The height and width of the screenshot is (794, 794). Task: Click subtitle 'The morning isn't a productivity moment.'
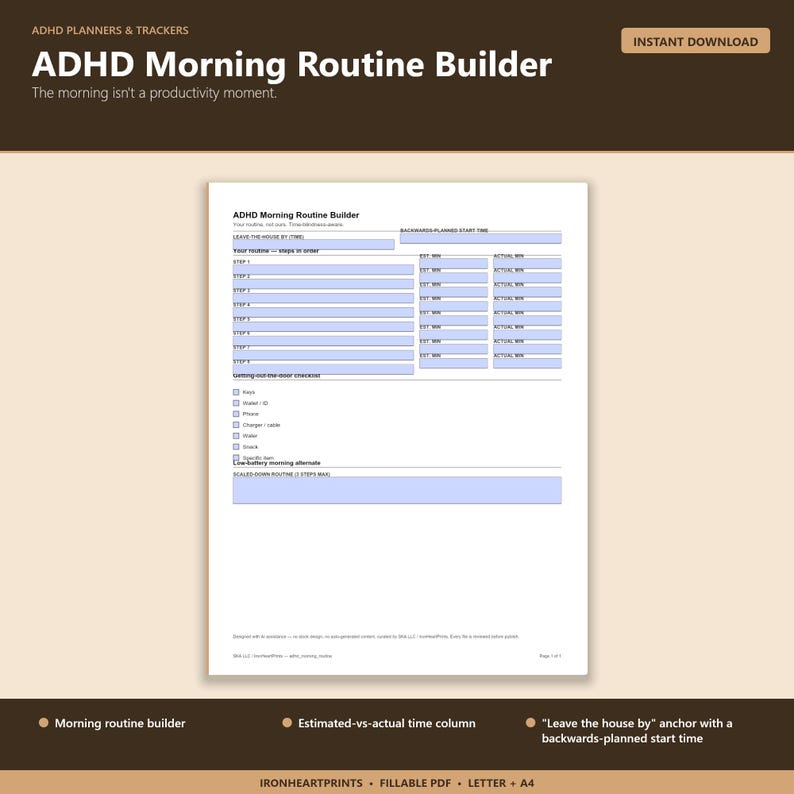[154, 93]
